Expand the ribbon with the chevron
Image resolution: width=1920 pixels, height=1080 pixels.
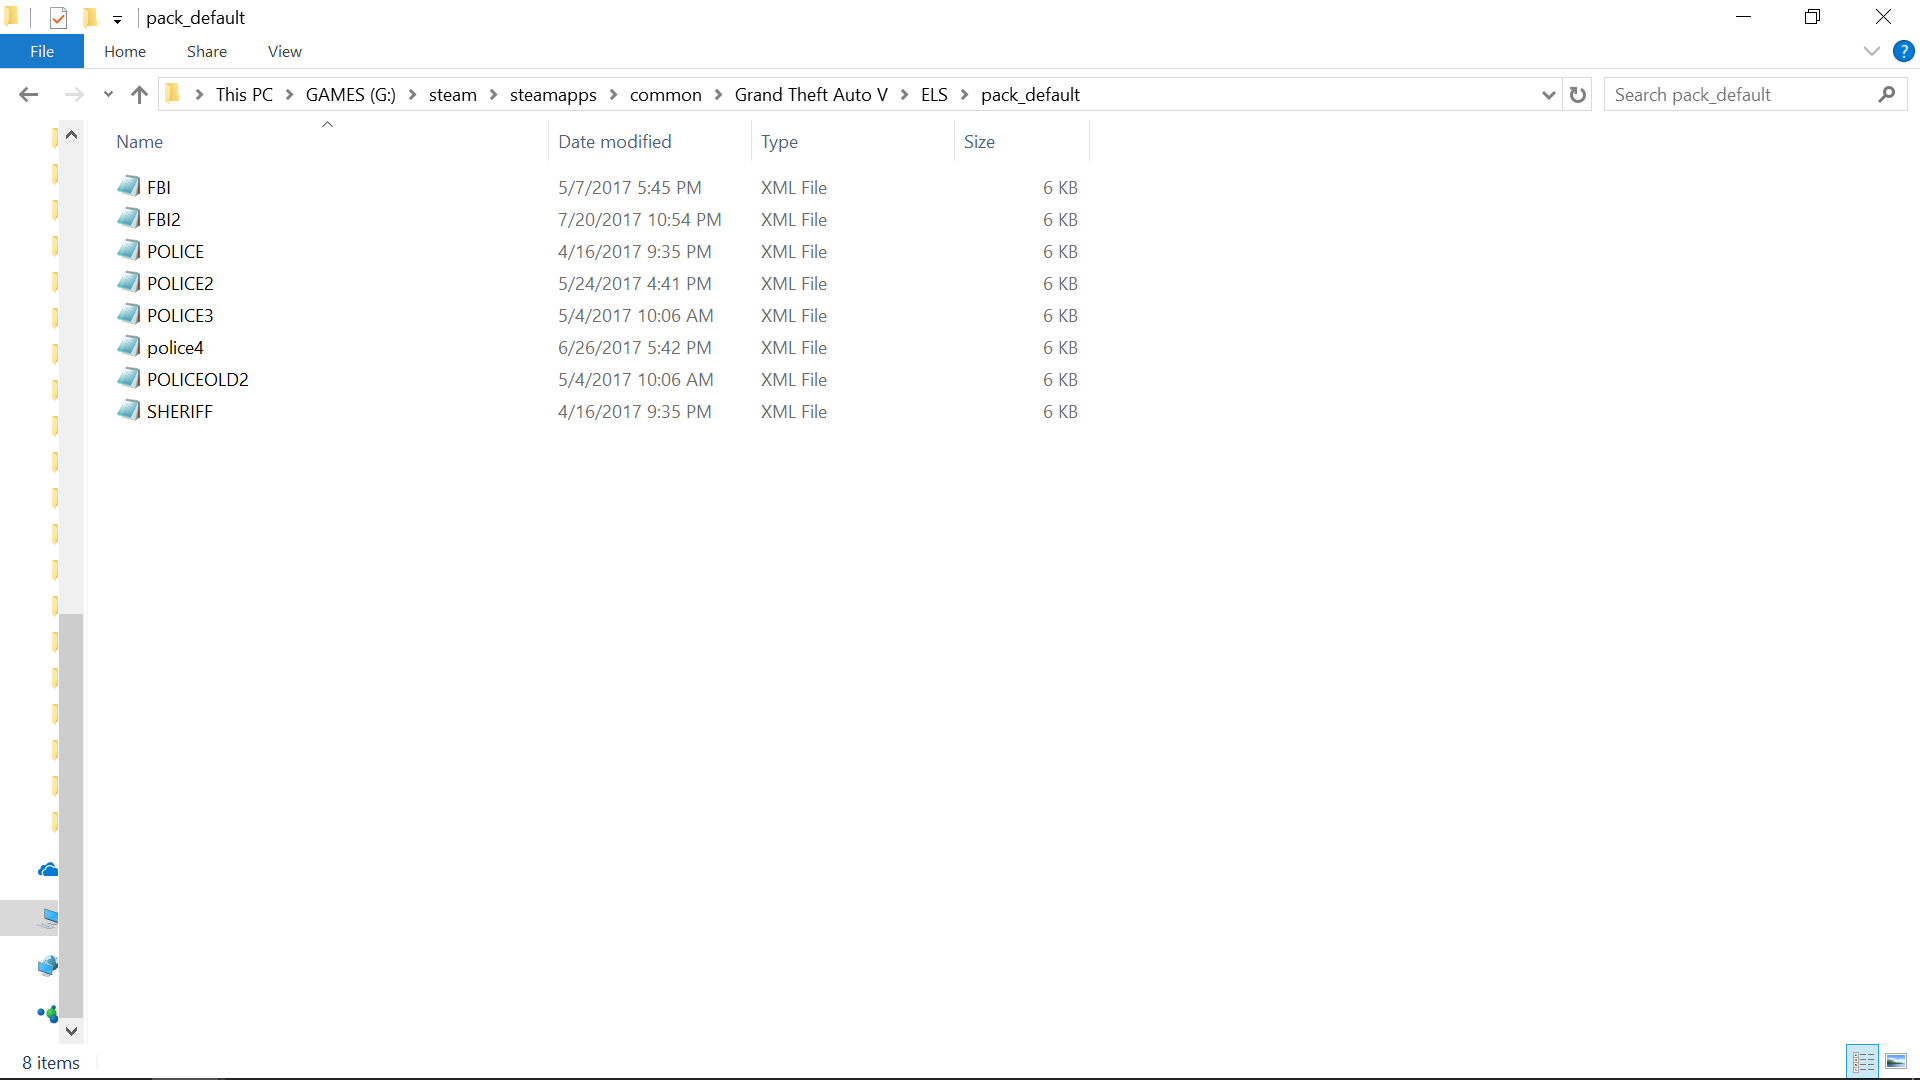[1871, 51]
